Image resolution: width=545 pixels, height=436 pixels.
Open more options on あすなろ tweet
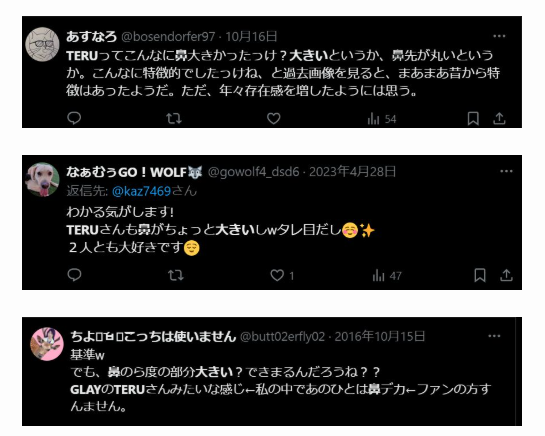point(499,36)
